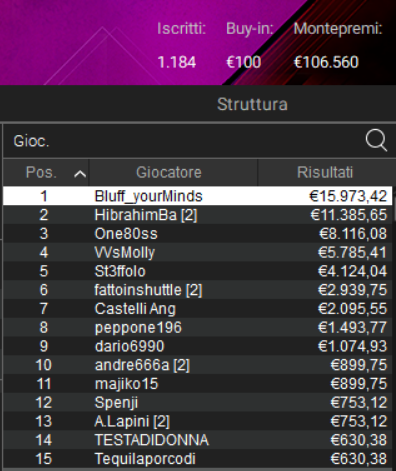Viewport: 396px width, 471px height.
Task: Click the Gioc. player search field
Action: [x=197, y=141]
